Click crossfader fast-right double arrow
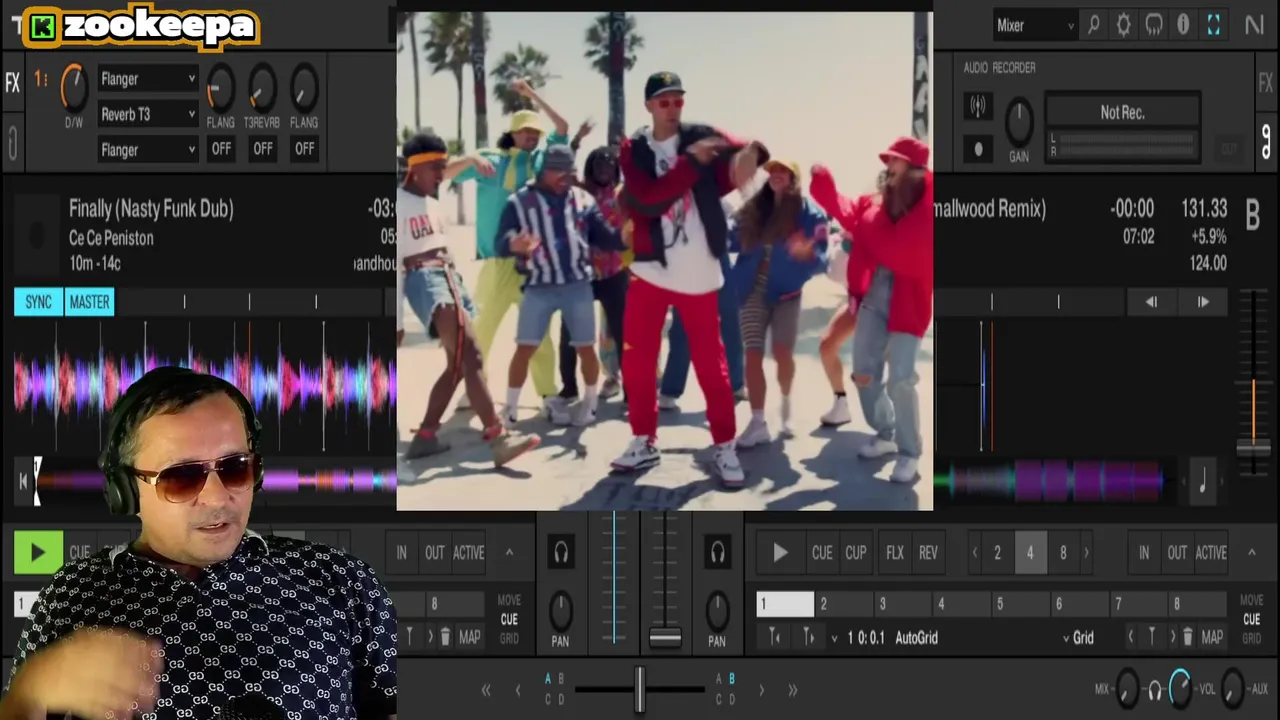The height and width of the screenshot is (720, 1280). [792, 690]
